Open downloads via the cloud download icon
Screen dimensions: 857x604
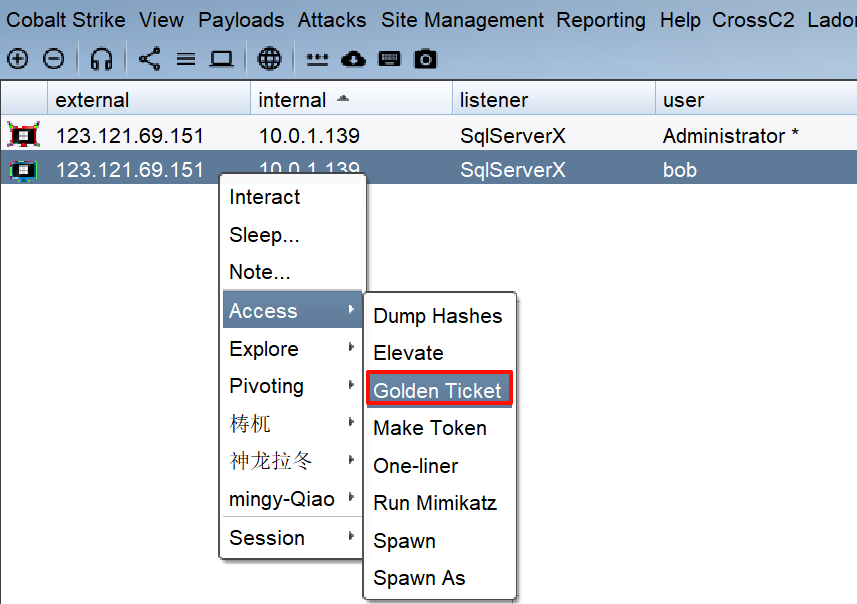(353, 59)
